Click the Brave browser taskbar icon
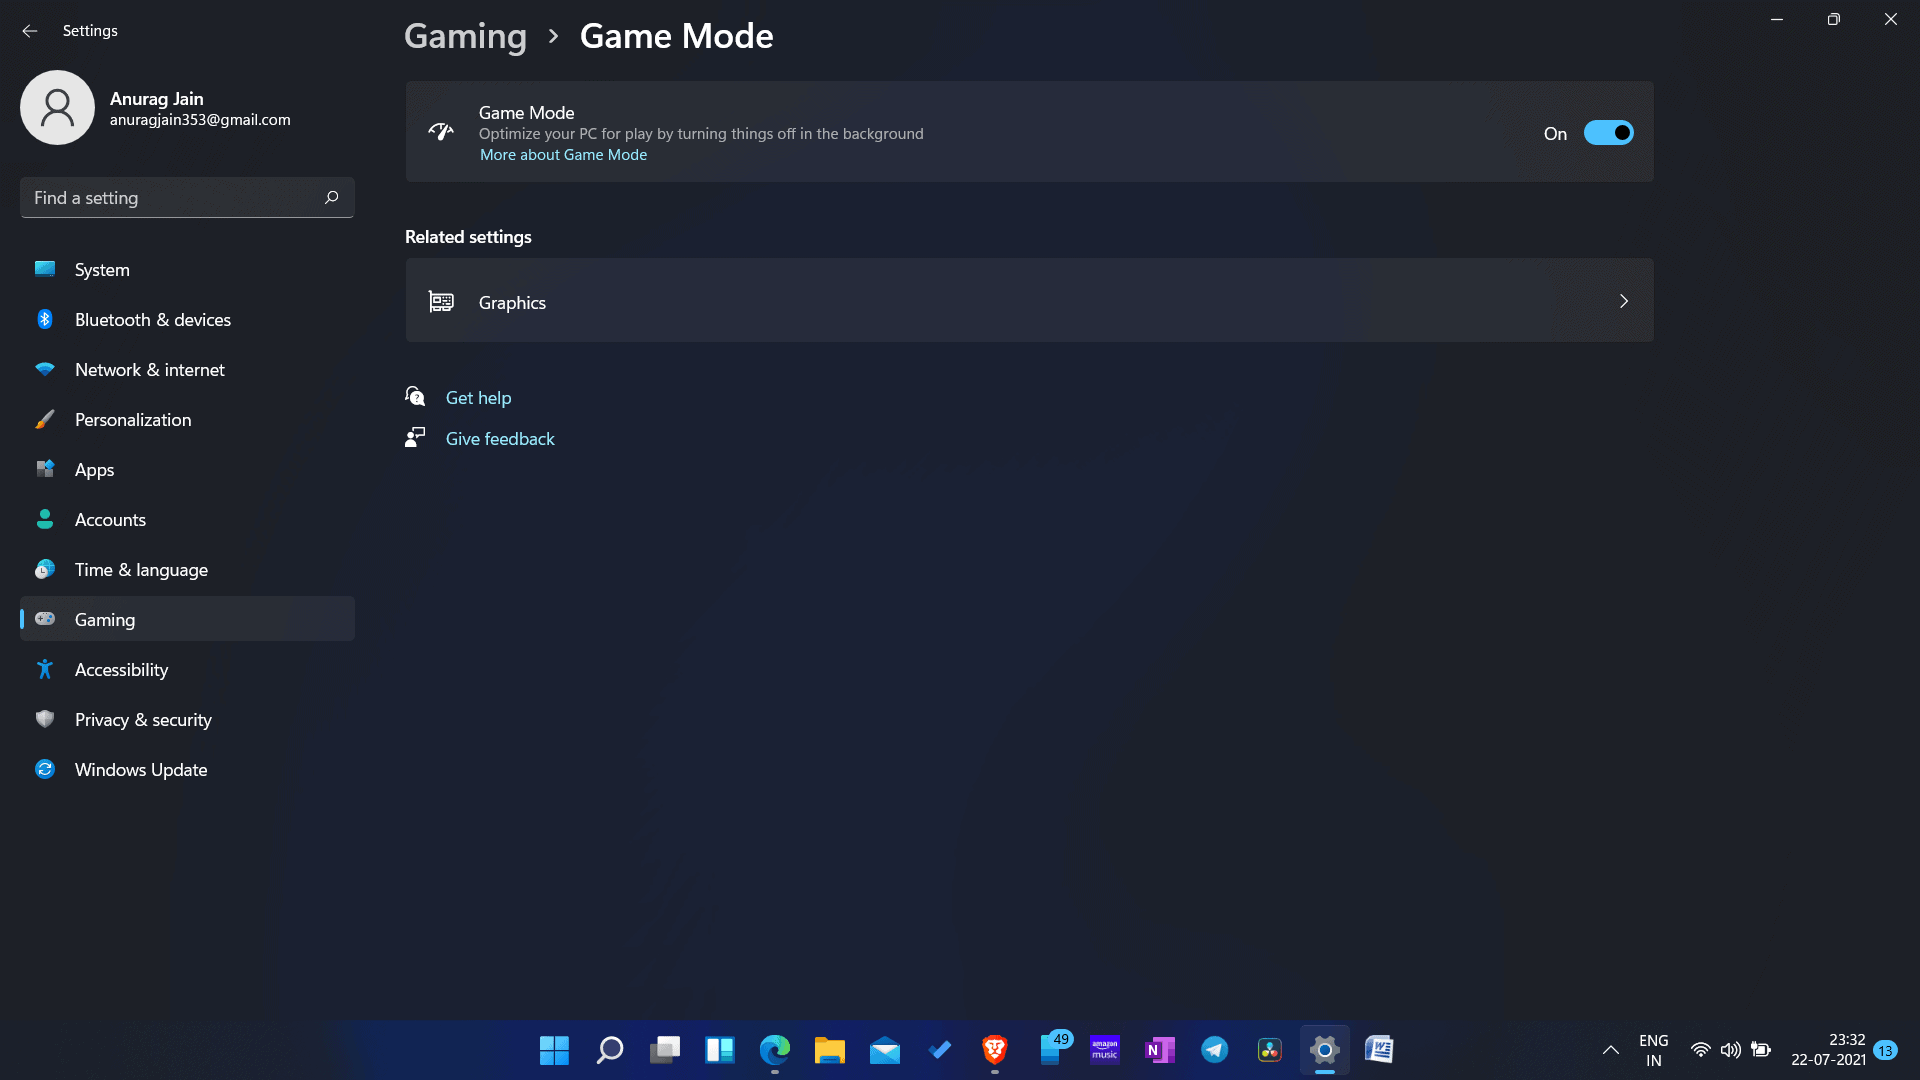This screenshot has height=1080, width=1920. point(994,1048)
